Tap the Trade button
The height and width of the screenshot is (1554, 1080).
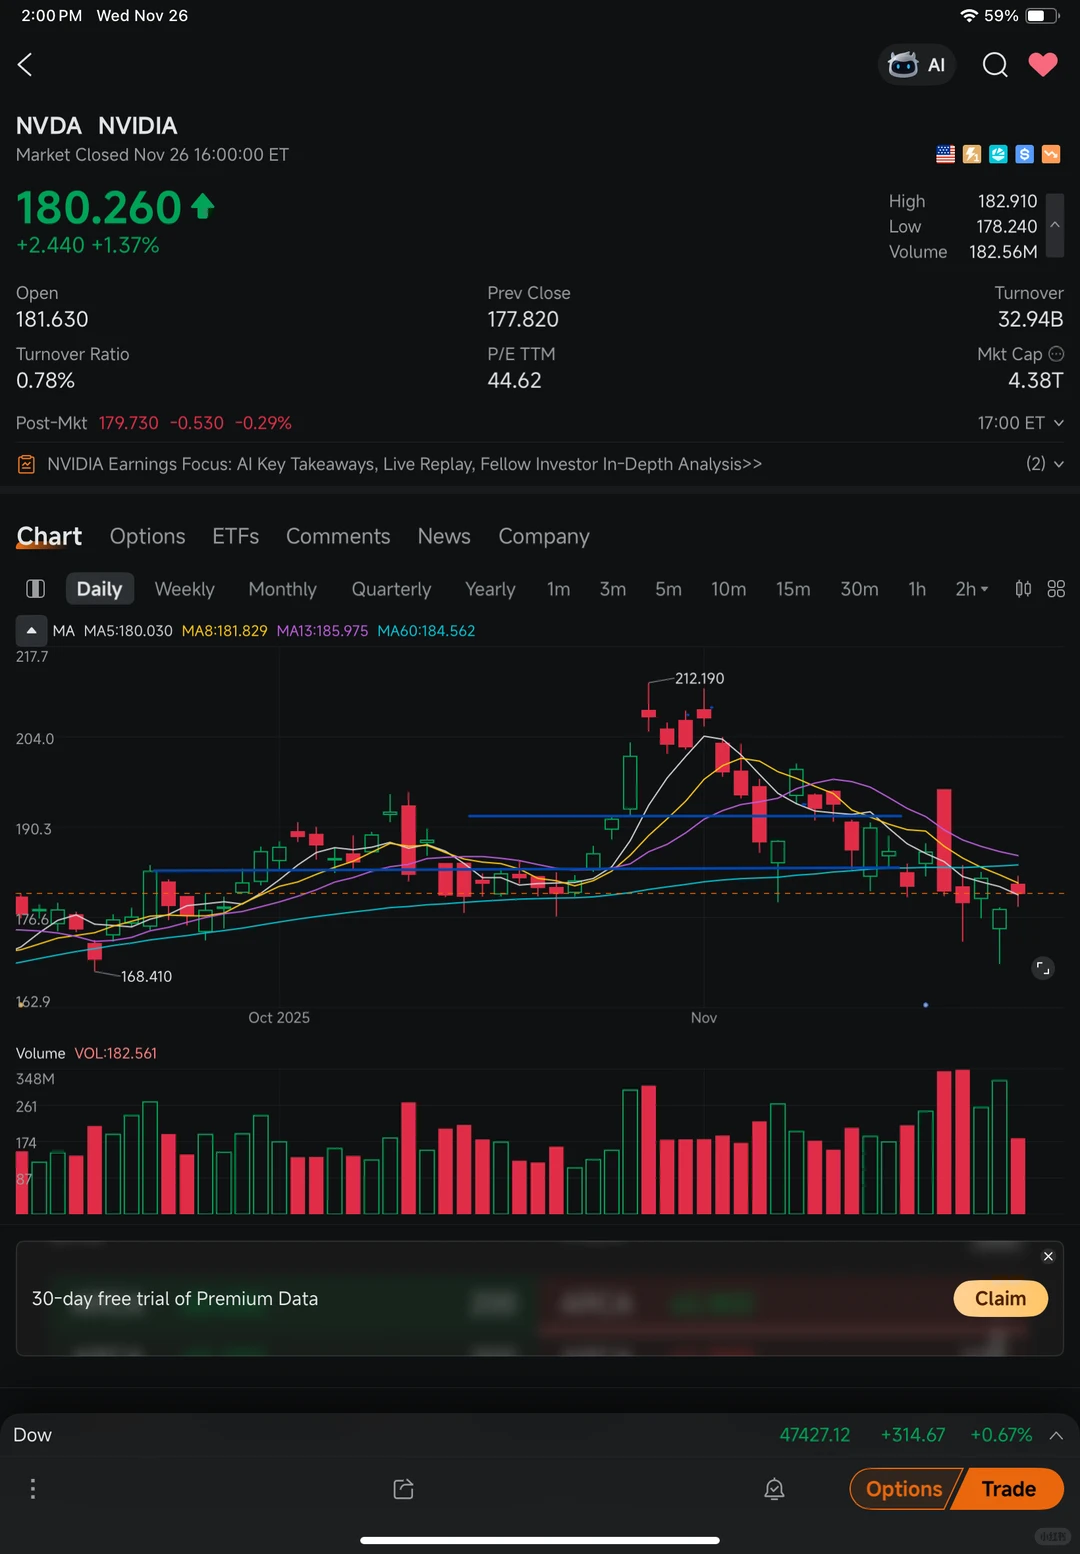(x=1008, y=1488)
